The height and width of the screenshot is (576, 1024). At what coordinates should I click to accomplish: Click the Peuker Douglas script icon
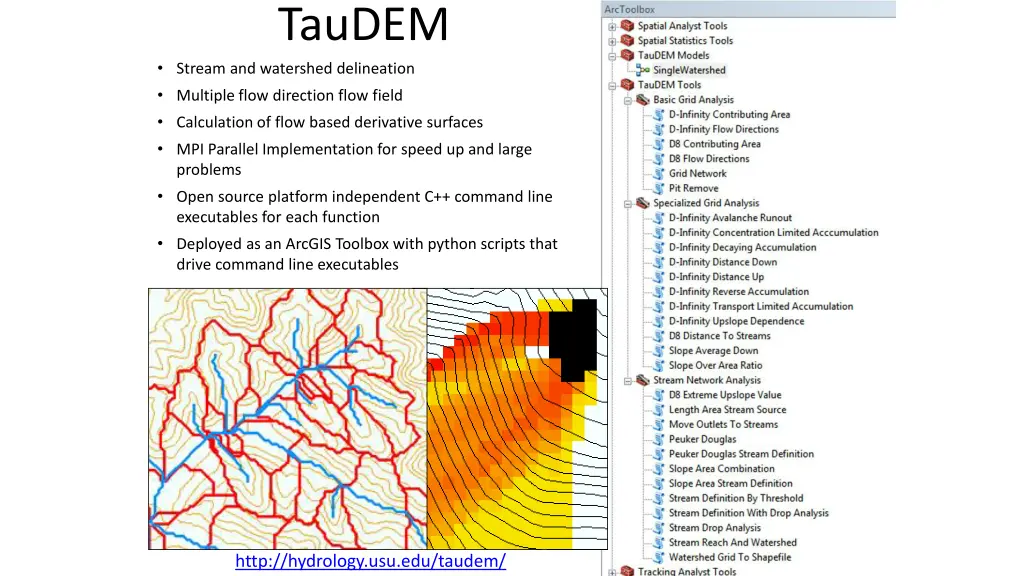pos(659,439)
